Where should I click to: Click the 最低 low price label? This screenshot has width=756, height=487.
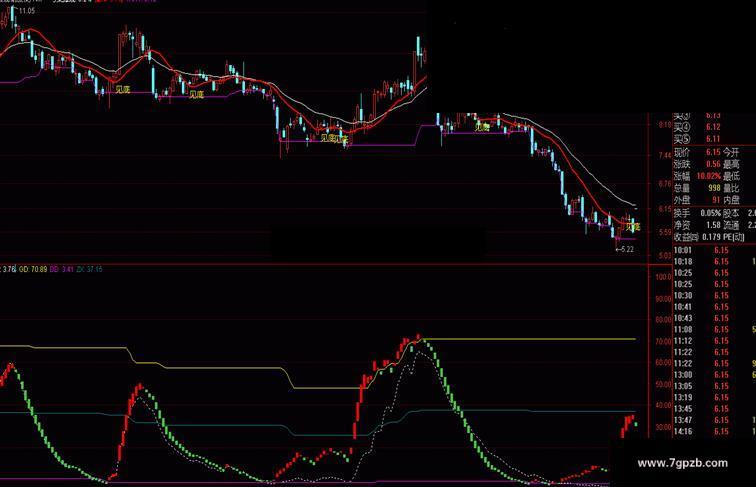coord(731,176)
